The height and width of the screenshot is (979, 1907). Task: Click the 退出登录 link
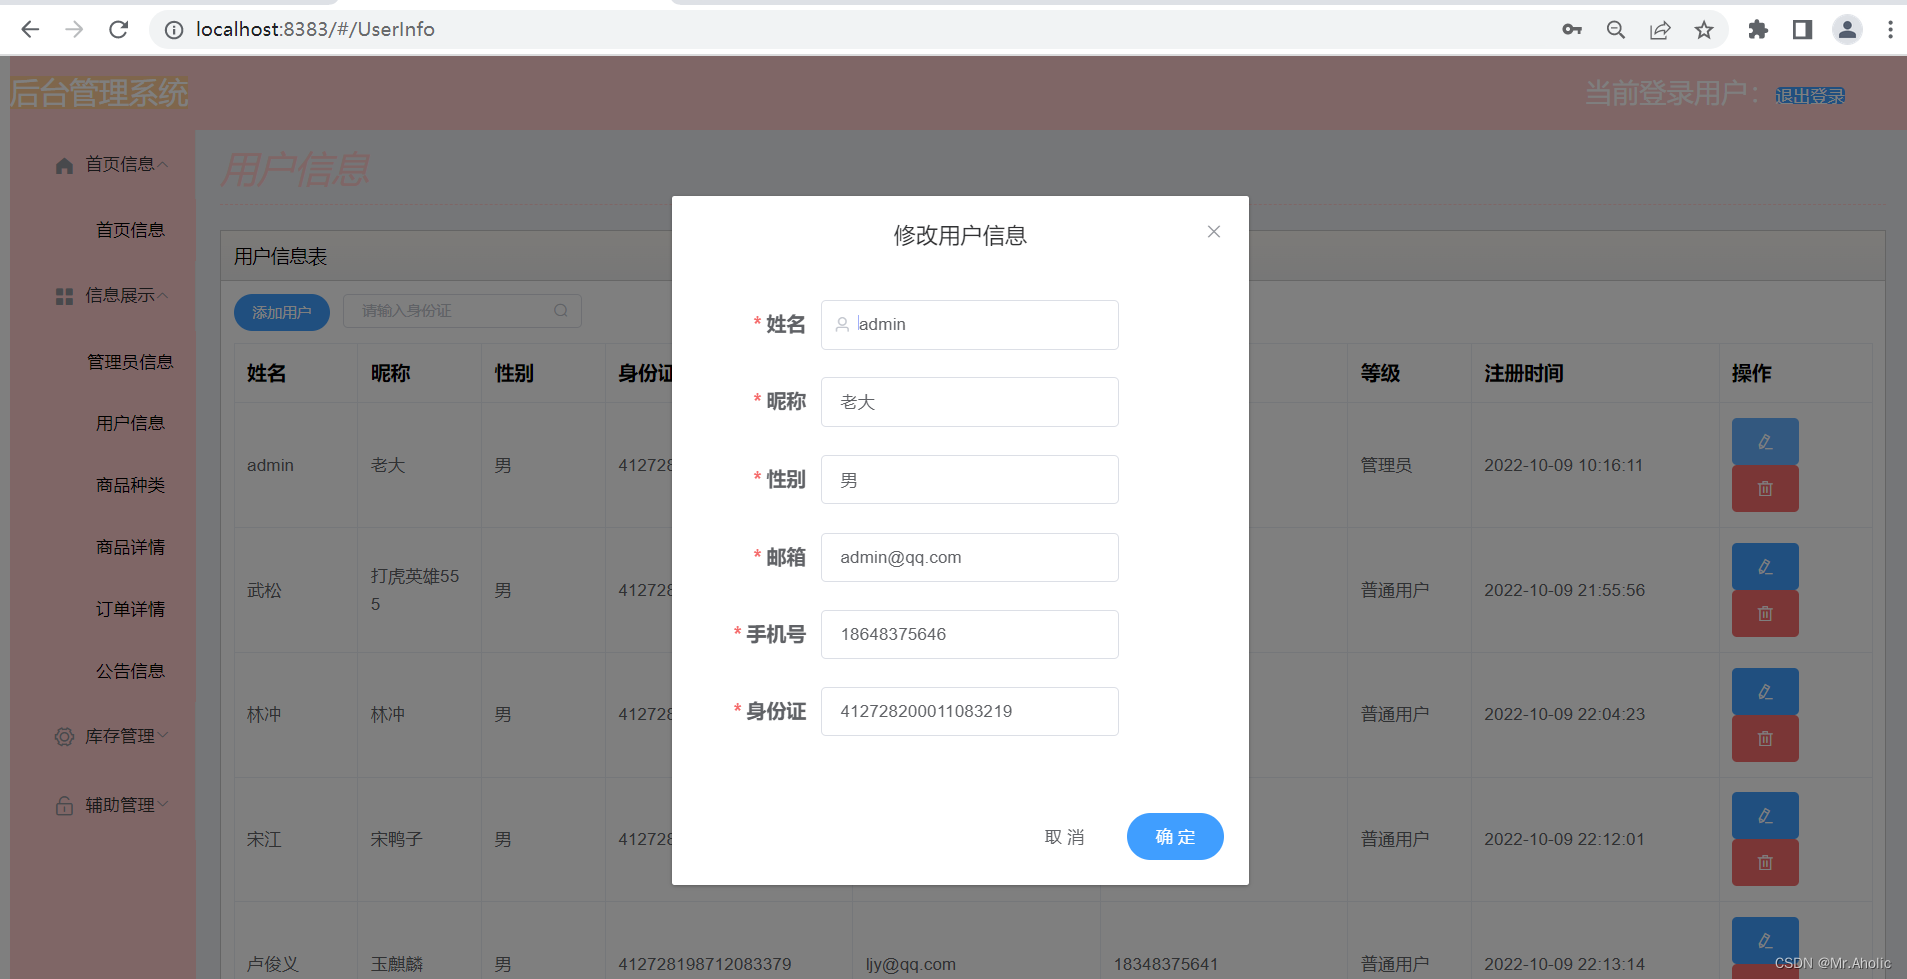tap(1810, 95)
